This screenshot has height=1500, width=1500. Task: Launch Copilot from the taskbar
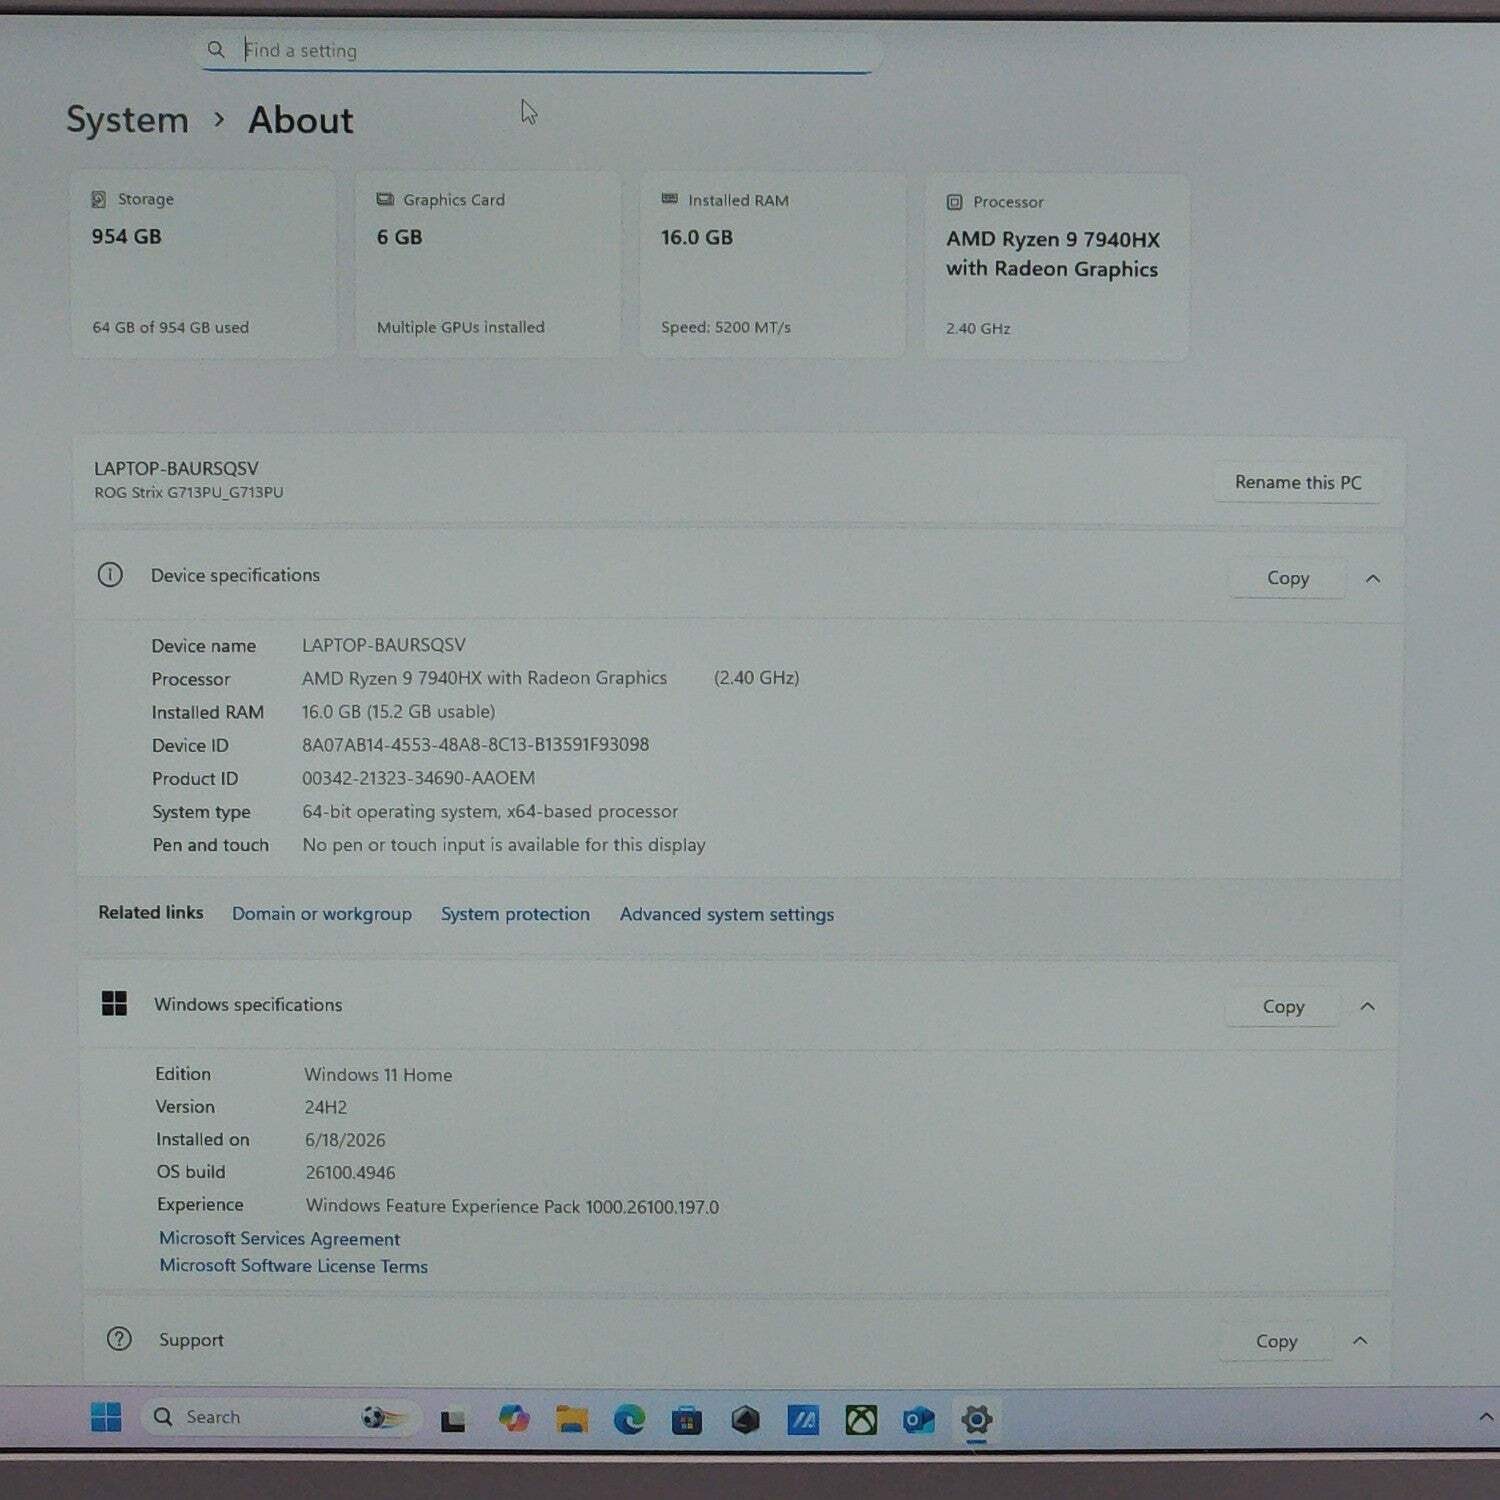(x=513, y=1418)
